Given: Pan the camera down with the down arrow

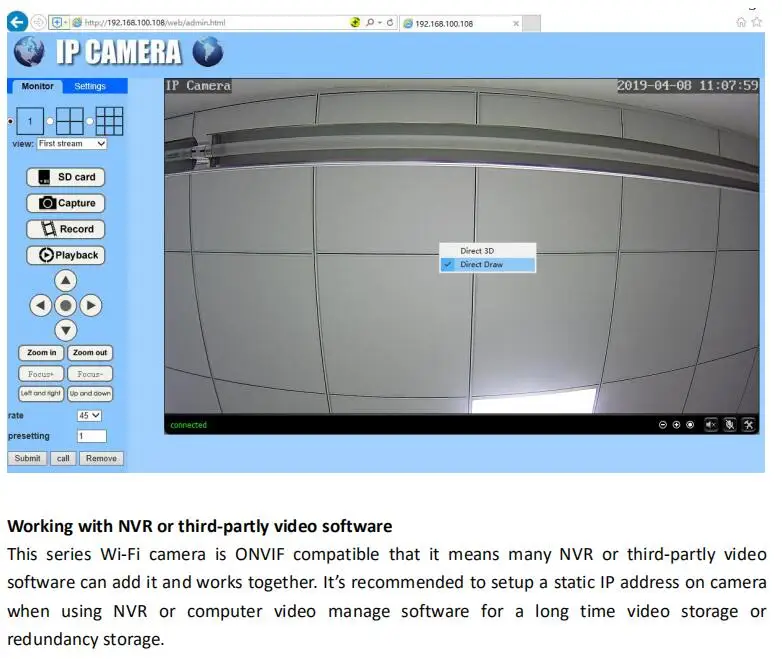Looking at the screenshot, I should pos(65,330).
